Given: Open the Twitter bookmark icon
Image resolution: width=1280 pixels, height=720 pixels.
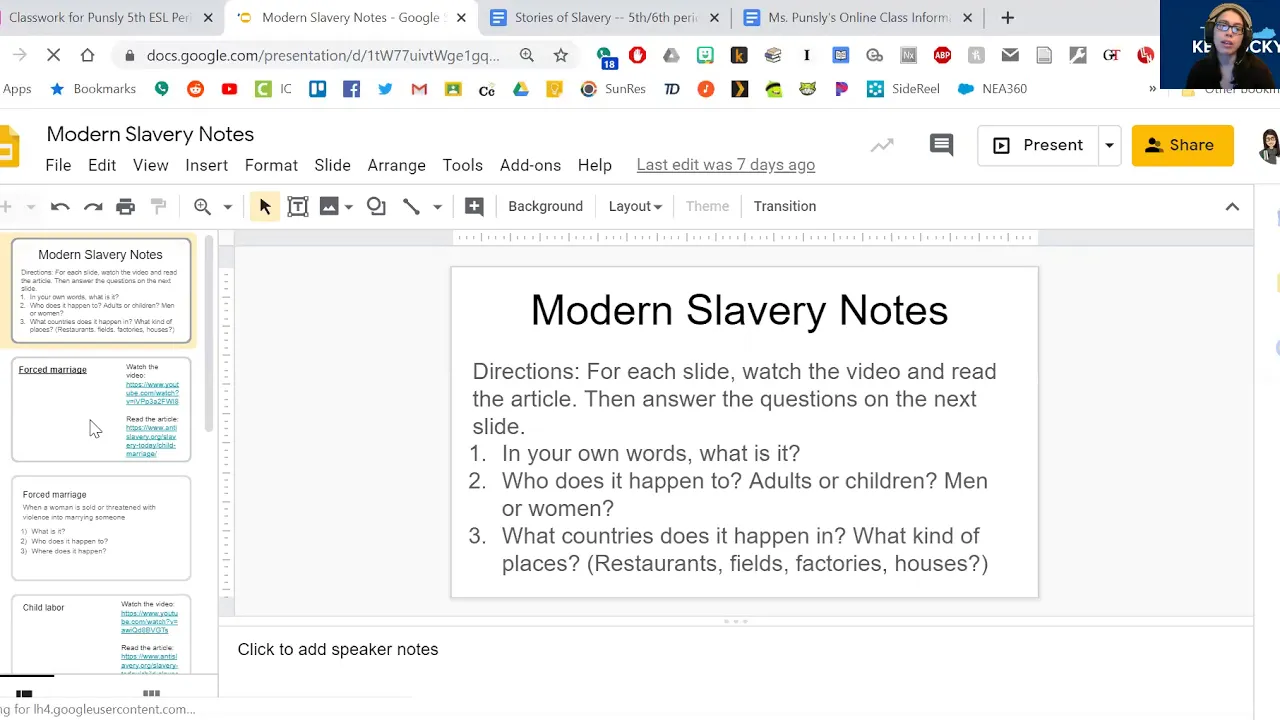Looking at the screenshot, I should point(385,89).
